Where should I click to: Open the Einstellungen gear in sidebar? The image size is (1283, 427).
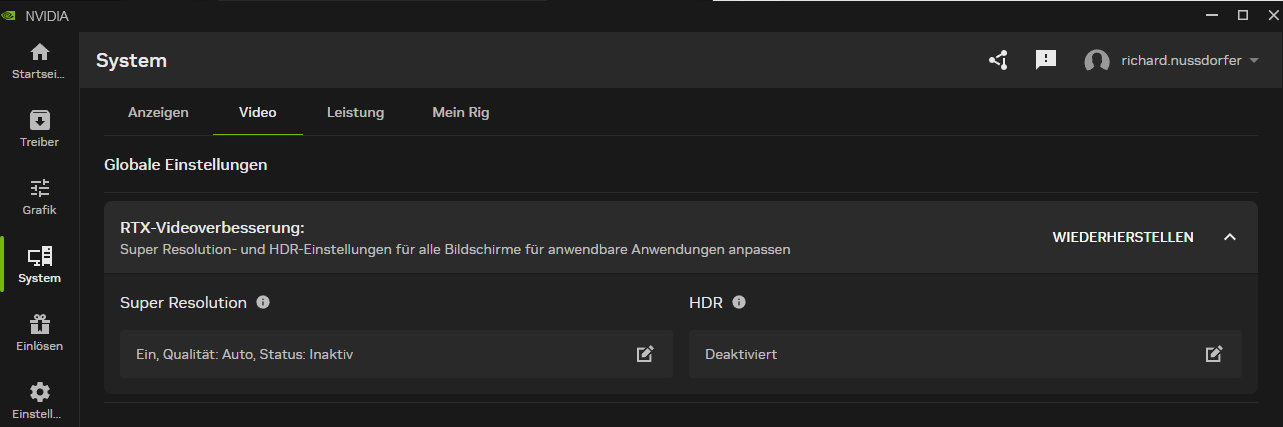(x=39, y=400)
